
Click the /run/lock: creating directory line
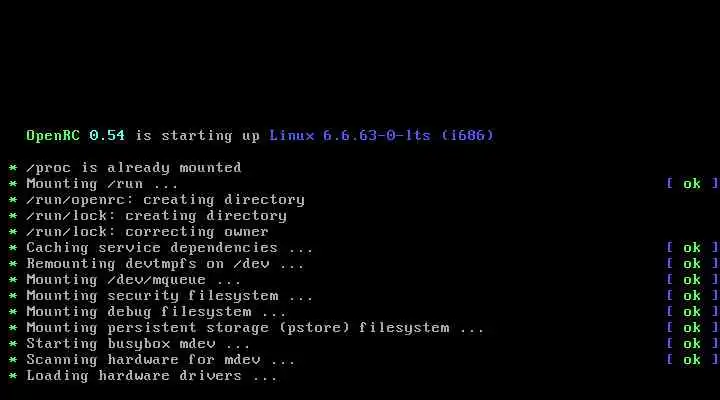(x=157, y=216)
